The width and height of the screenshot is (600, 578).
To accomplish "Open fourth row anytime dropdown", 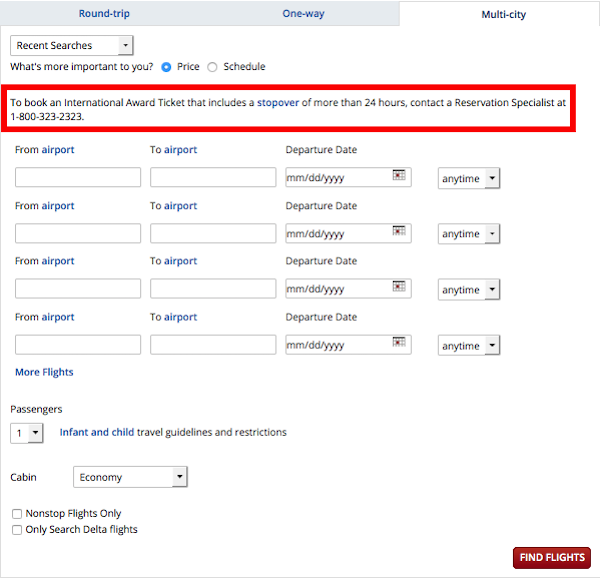I will pos(469,346).
